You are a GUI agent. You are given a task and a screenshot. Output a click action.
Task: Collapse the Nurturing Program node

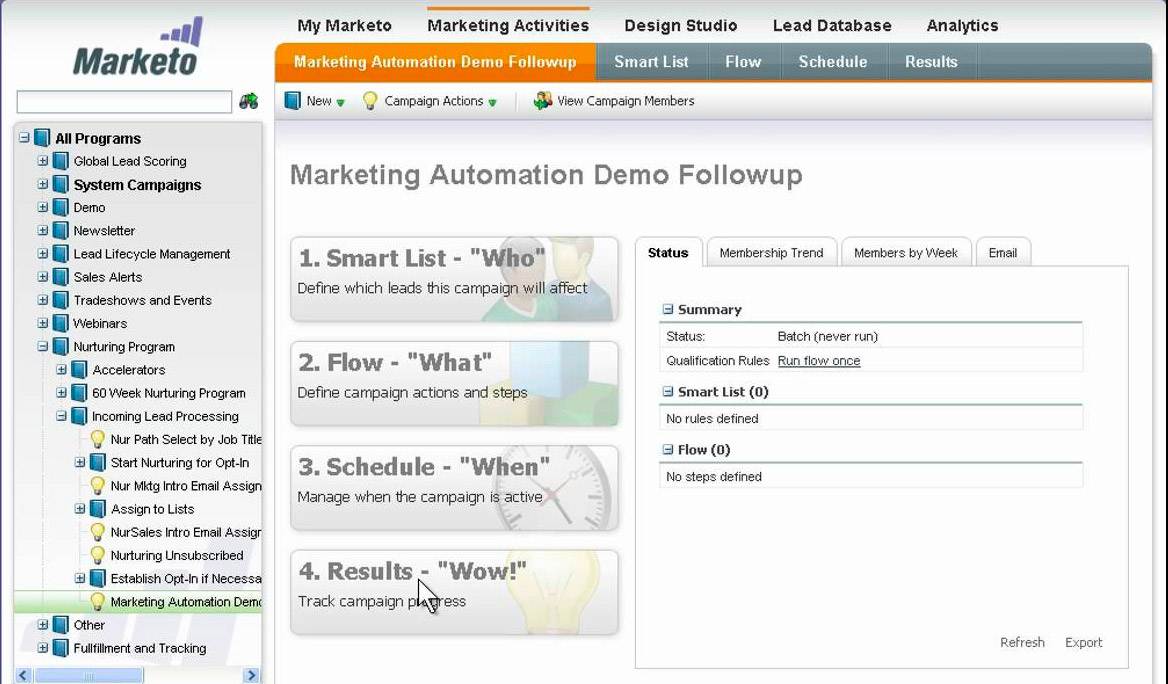[x=42, y=346]
